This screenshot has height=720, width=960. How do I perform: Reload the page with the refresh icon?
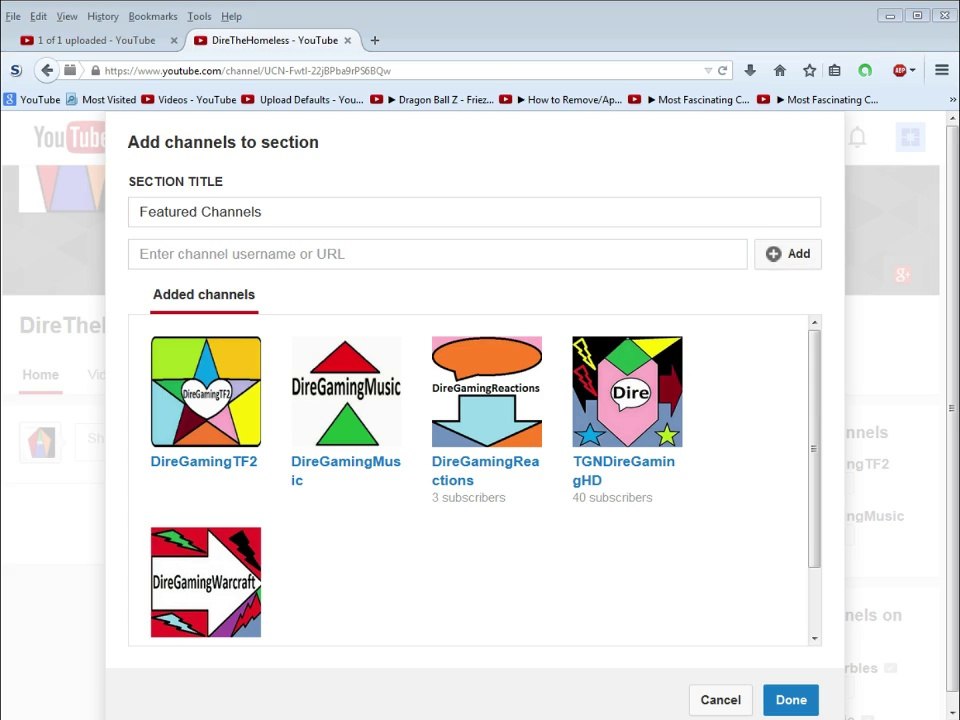coord(722,70)
